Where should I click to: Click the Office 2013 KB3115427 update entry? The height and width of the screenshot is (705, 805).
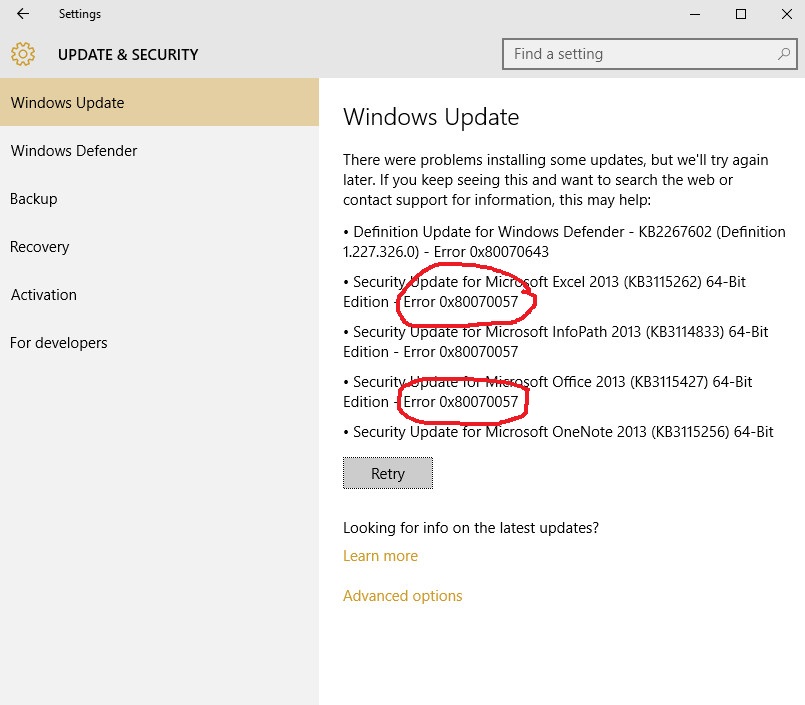pyautogui.click(x=547, y=391)
